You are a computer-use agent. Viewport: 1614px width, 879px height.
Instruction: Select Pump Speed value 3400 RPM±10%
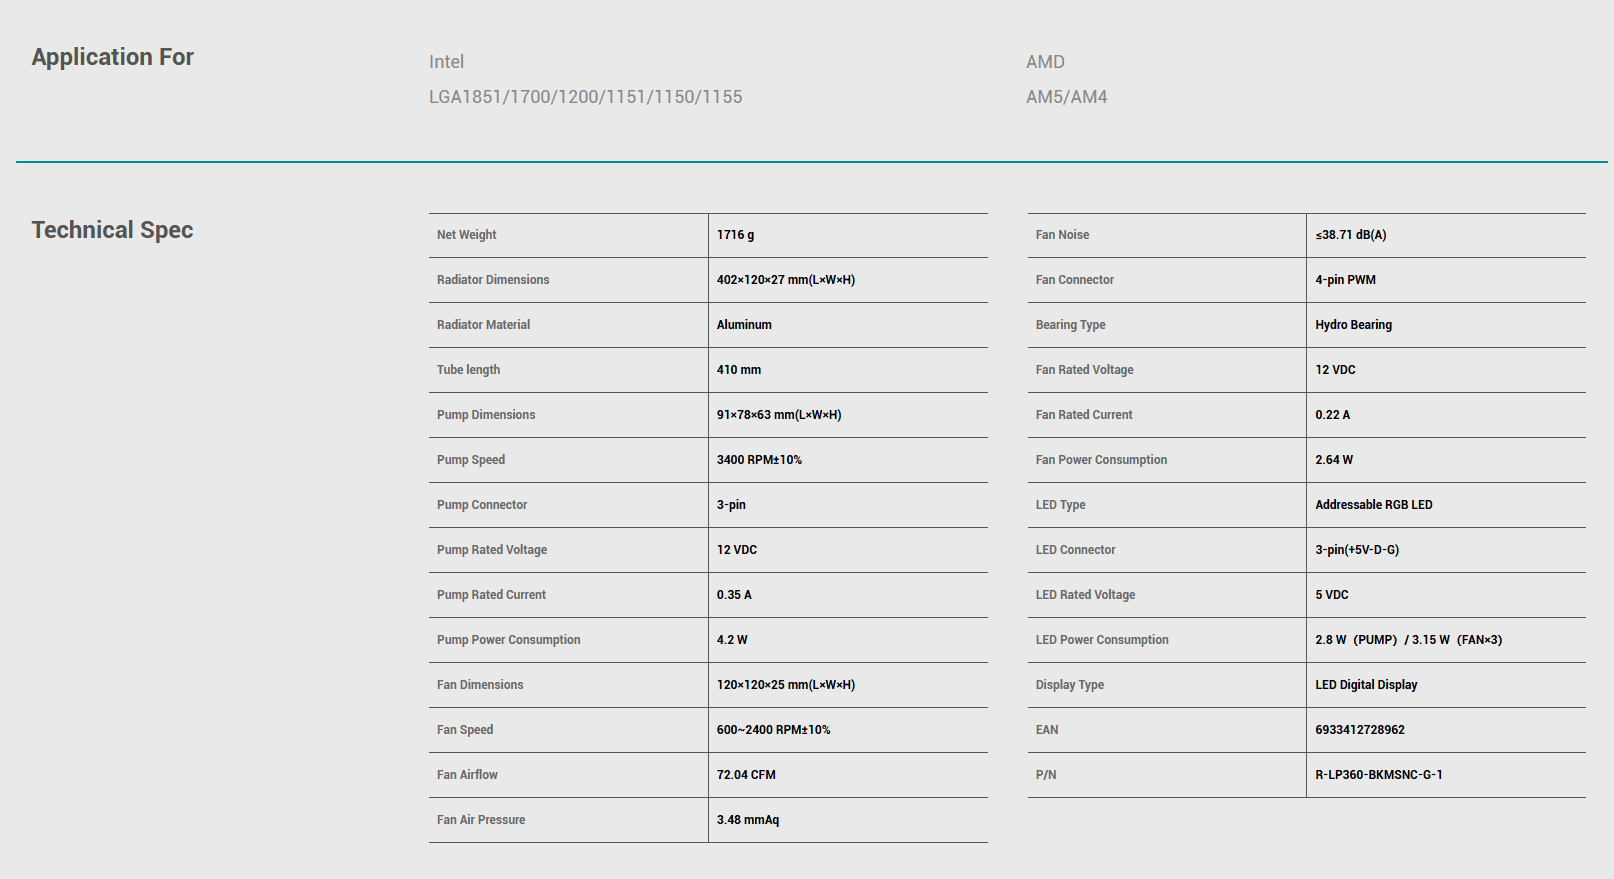[759, 460]
